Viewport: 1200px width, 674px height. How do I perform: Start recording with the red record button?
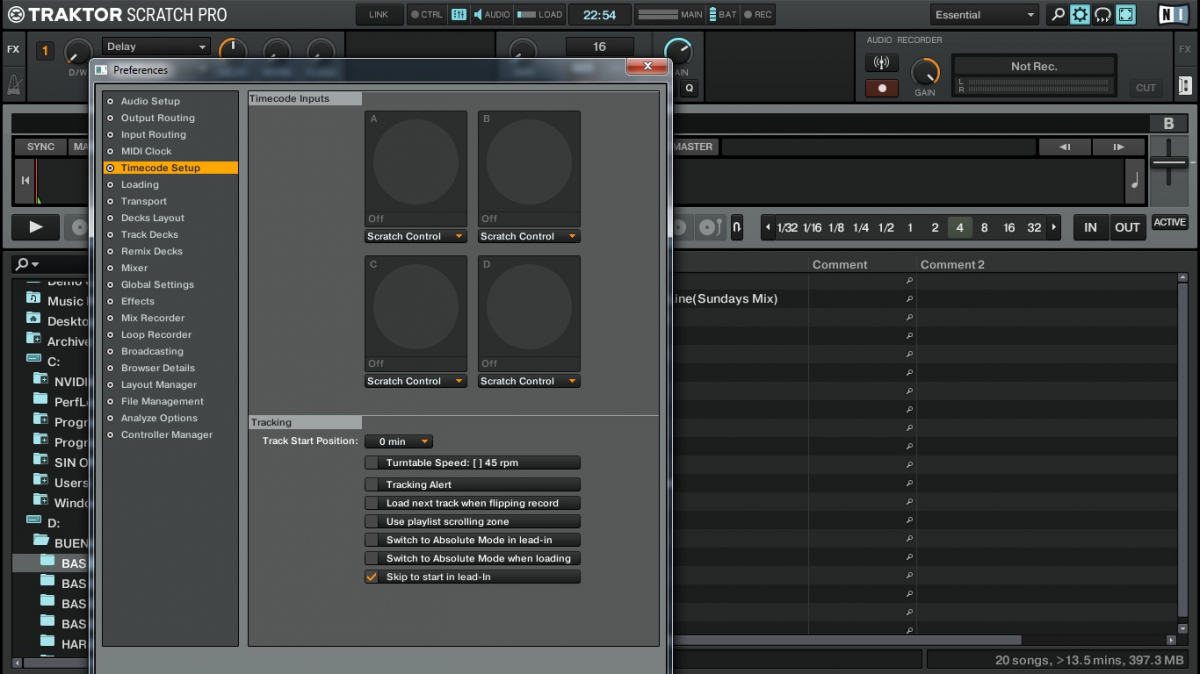[x=882, y=88]
